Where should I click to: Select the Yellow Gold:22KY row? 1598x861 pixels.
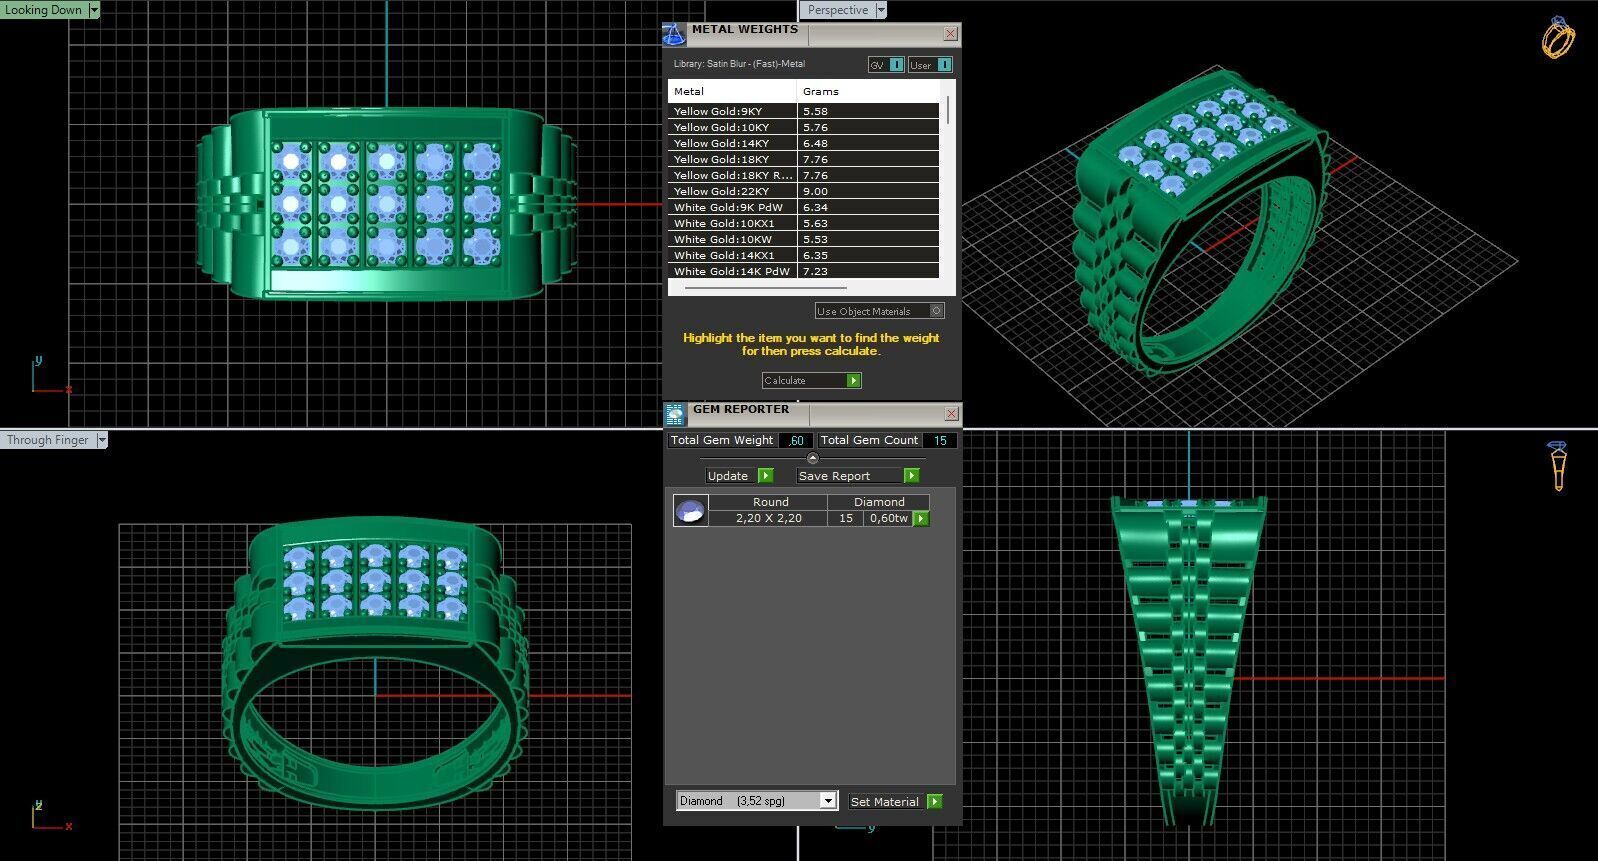pyautogui.click(x=803, y=191)
